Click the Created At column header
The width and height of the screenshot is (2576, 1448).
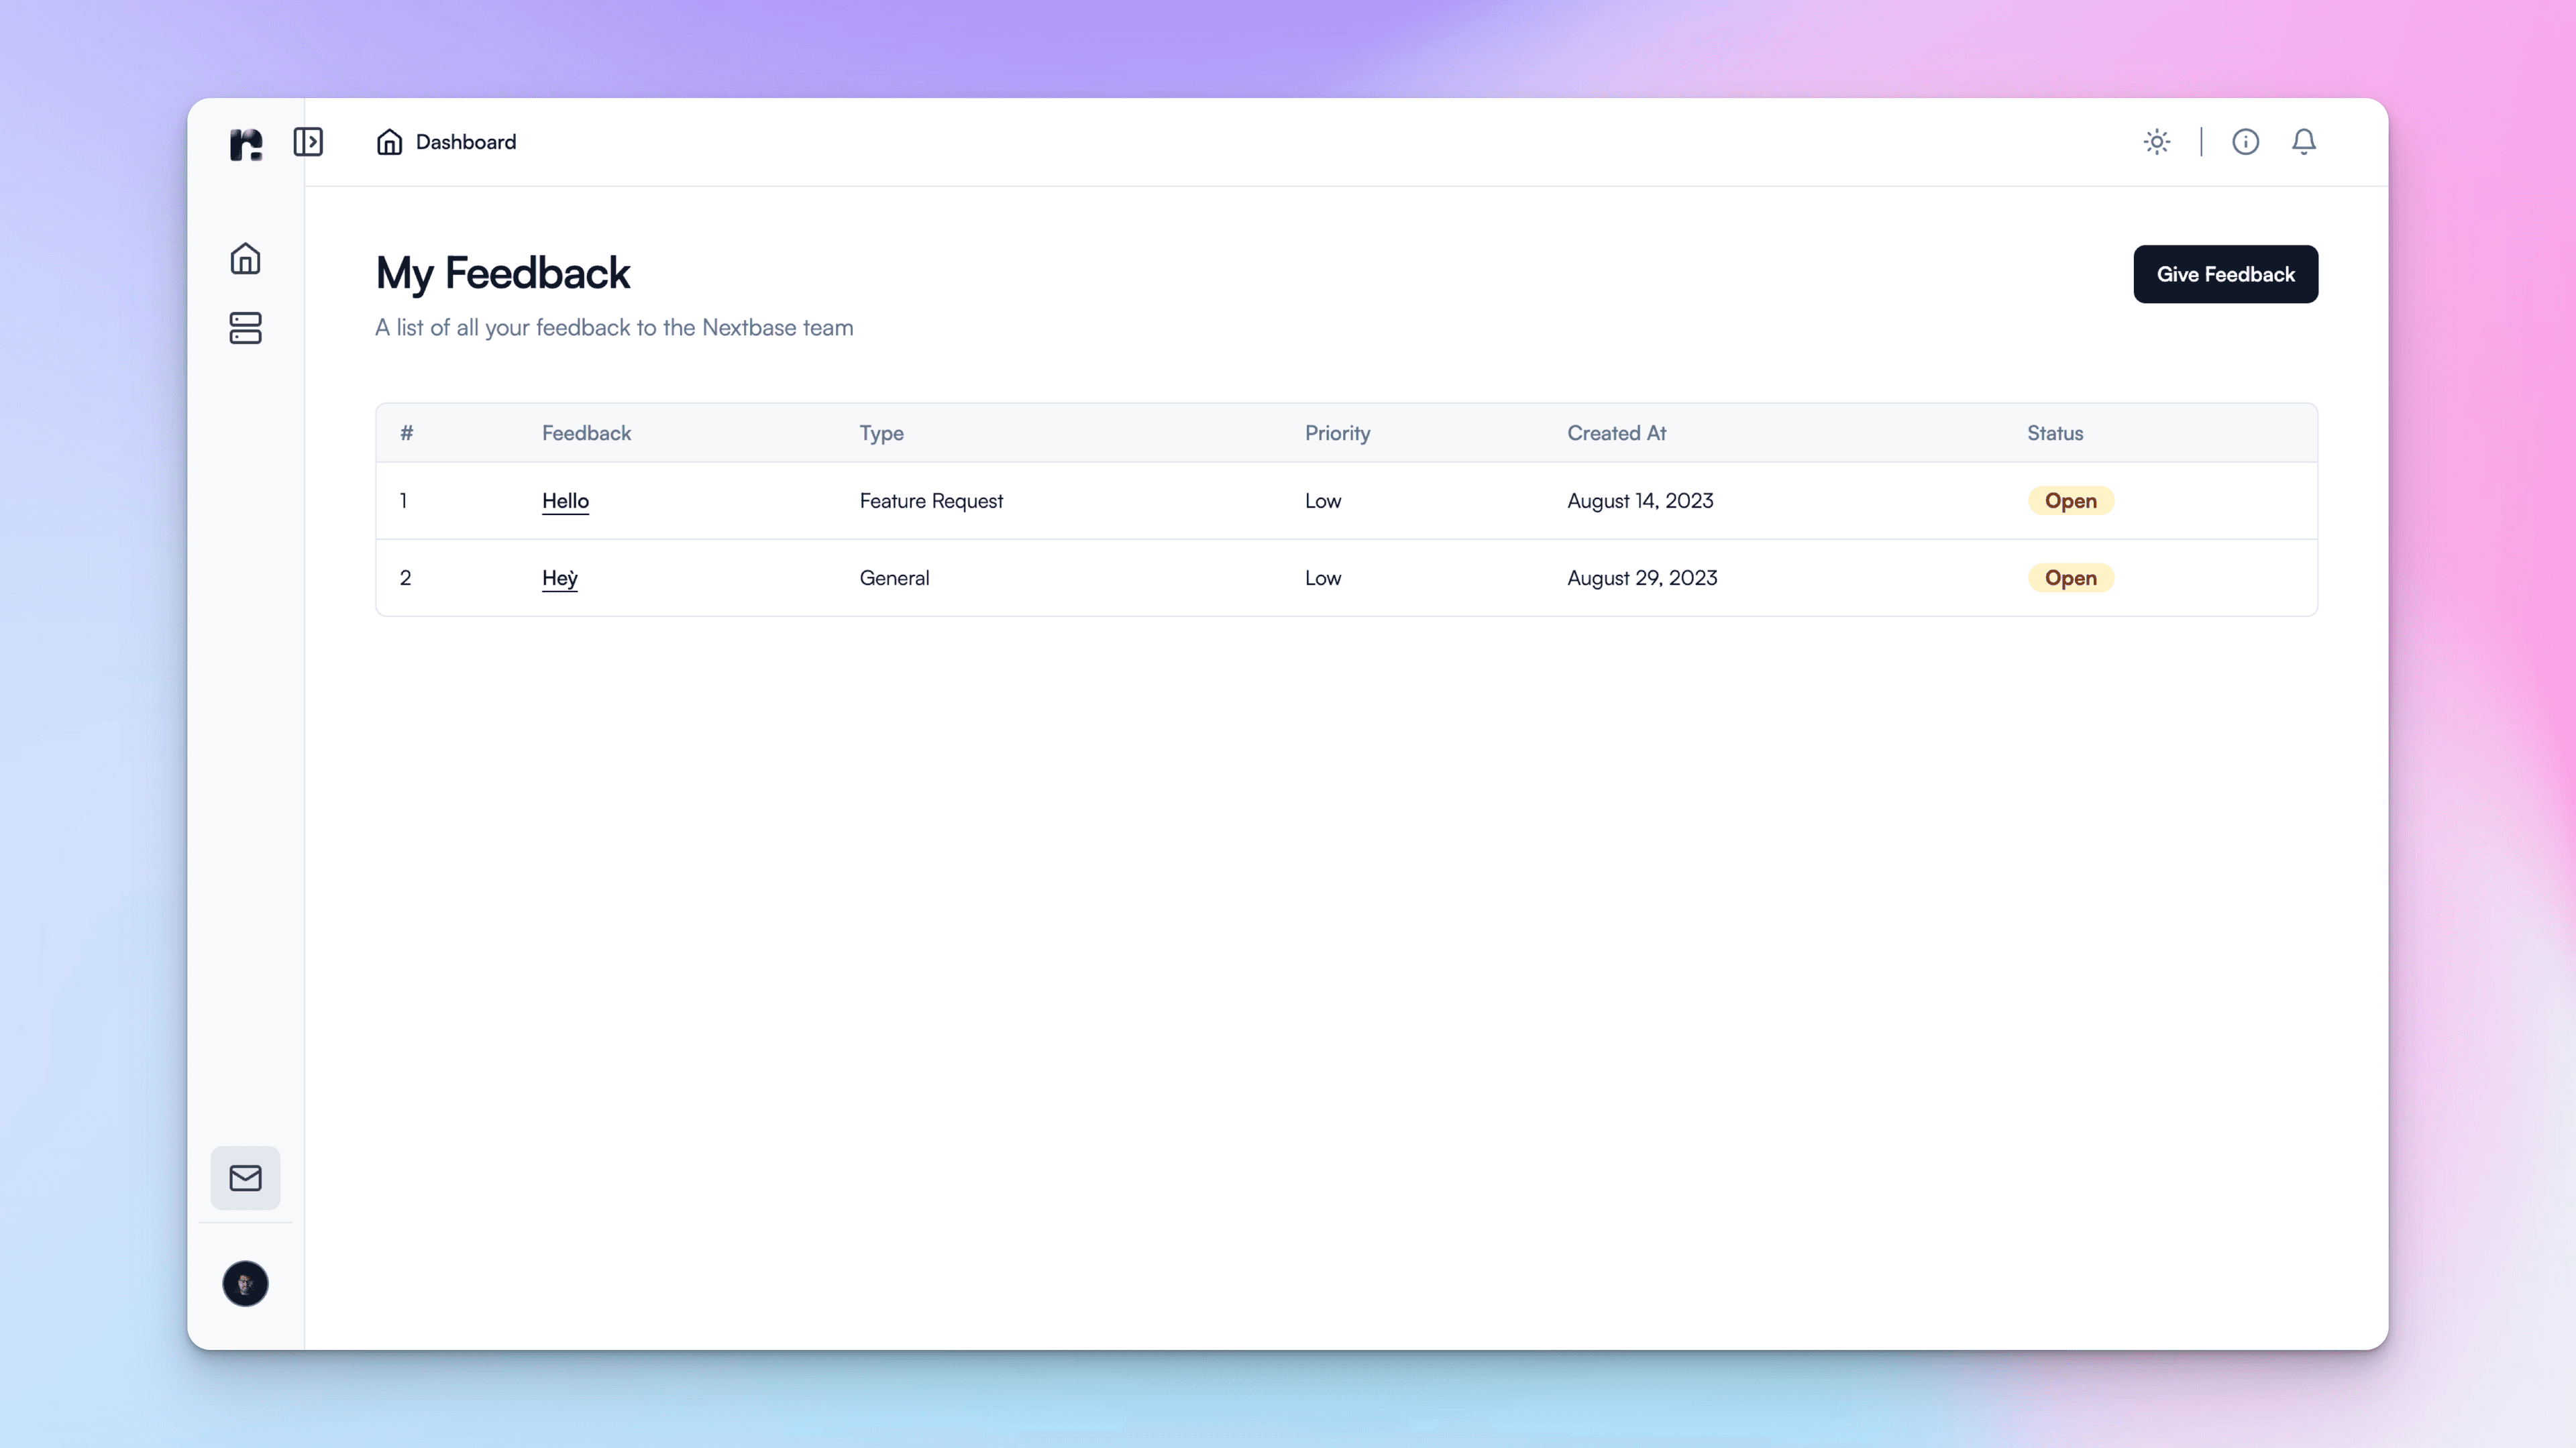(x=1616, y=433)
